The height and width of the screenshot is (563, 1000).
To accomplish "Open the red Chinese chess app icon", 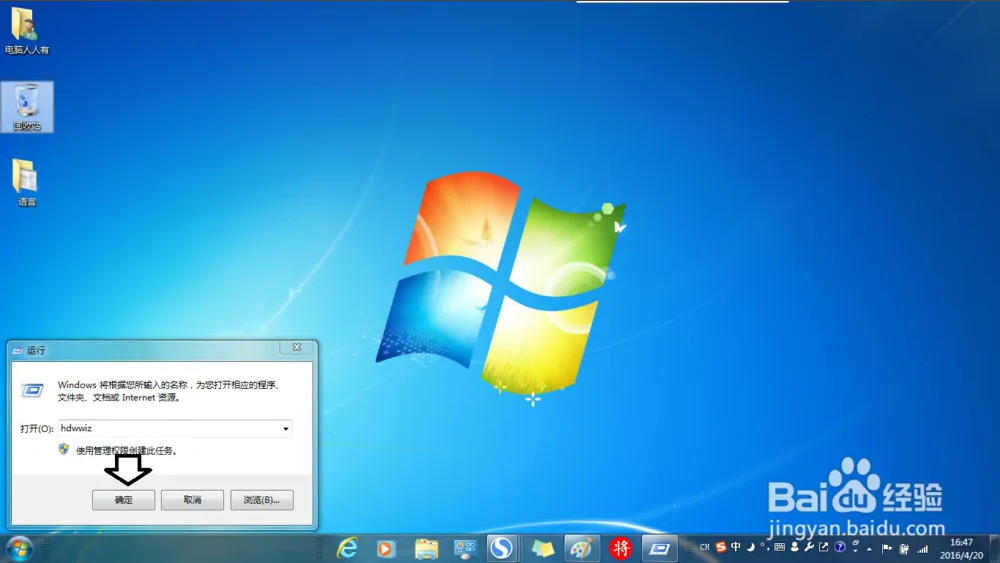I will pyautogui.click(x=621, y=548).
